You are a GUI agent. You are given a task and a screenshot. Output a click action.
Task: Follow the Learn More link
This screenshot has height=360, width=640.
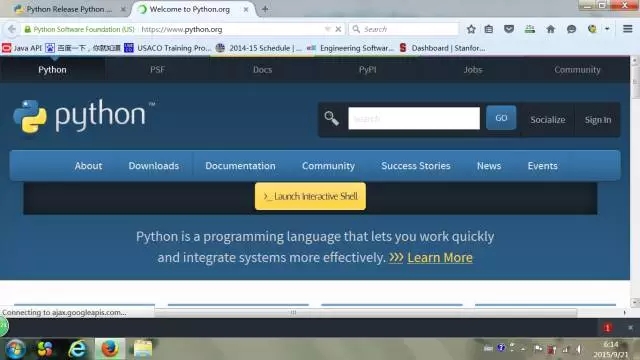coord(440,258)
